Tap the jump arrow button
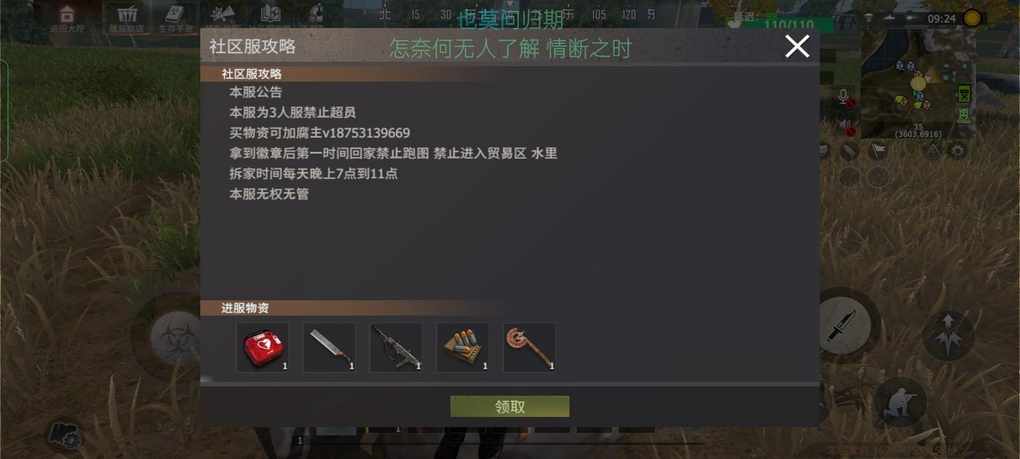 948,335
